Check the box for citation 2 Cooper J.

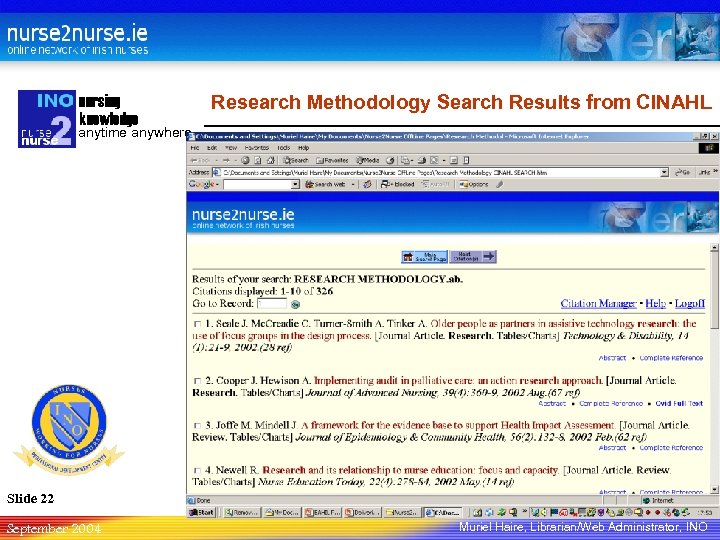197,381
